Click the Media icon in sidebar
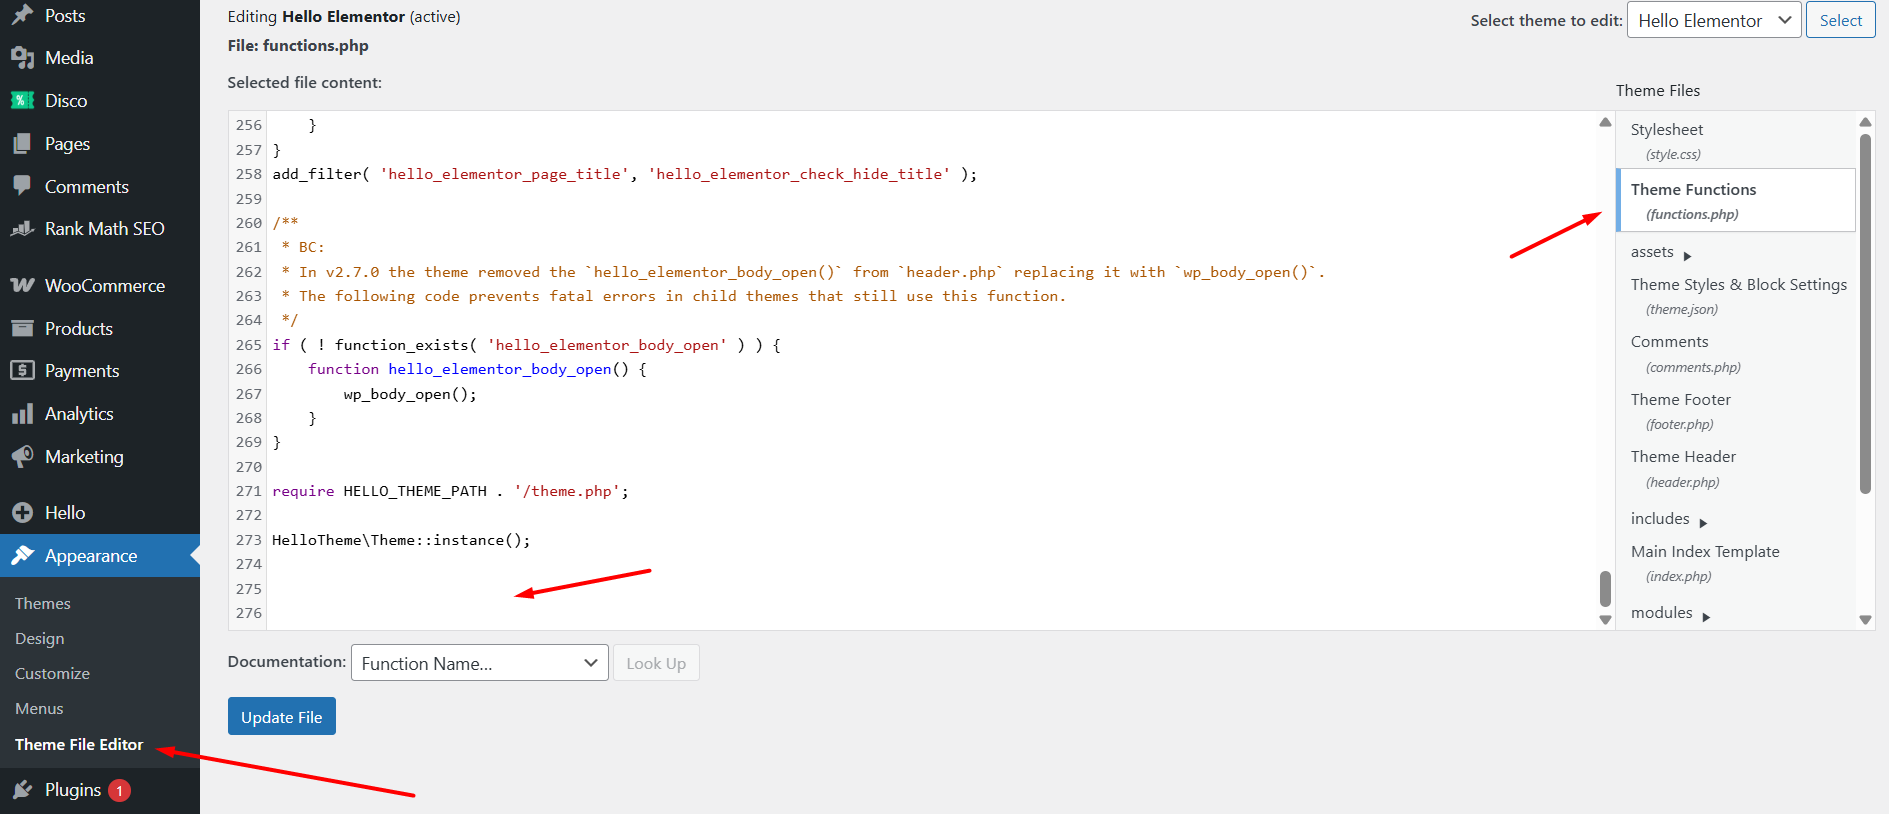Viewport: 1889px width, 814px height. click(x=22, y=58)
